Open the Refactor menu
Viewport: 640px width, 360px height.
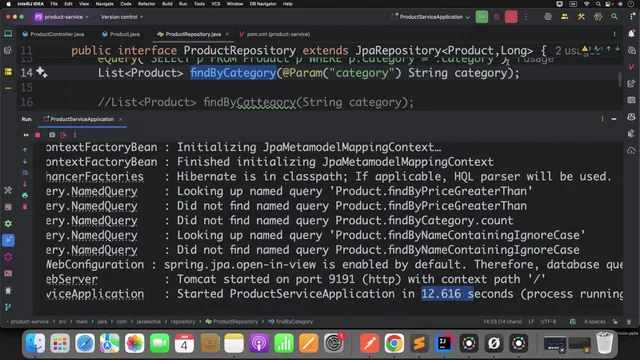(147, 4)
